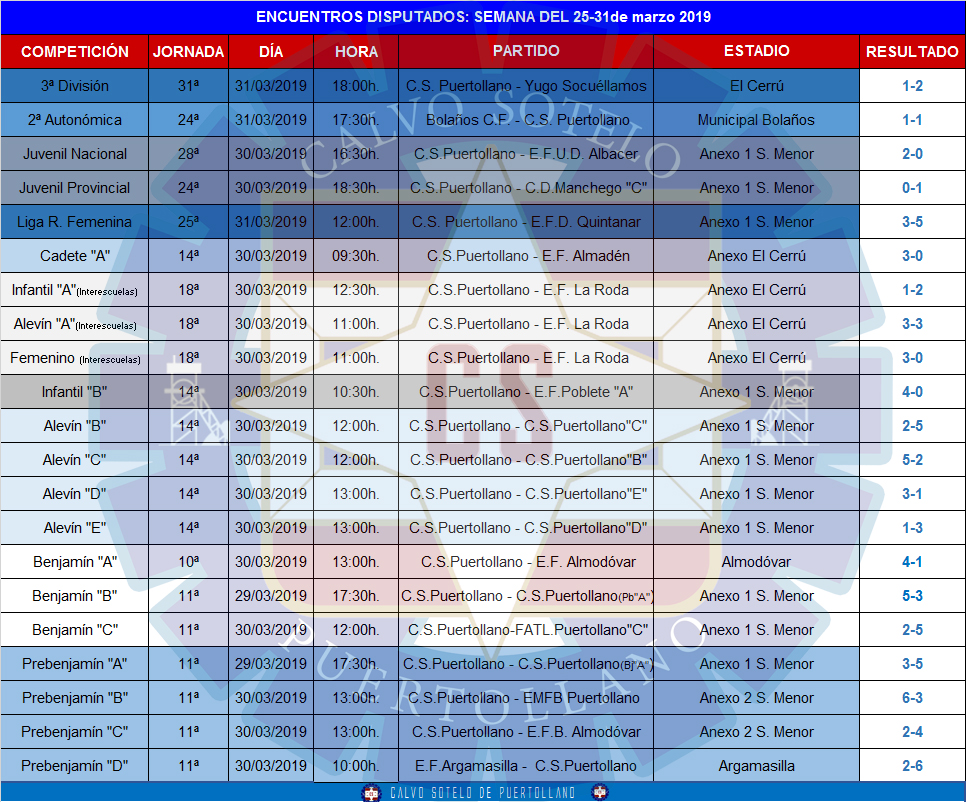The height and width of the screenshot is (802, 966).
Task: Click the DÍA column header
Action: [271, 52]
